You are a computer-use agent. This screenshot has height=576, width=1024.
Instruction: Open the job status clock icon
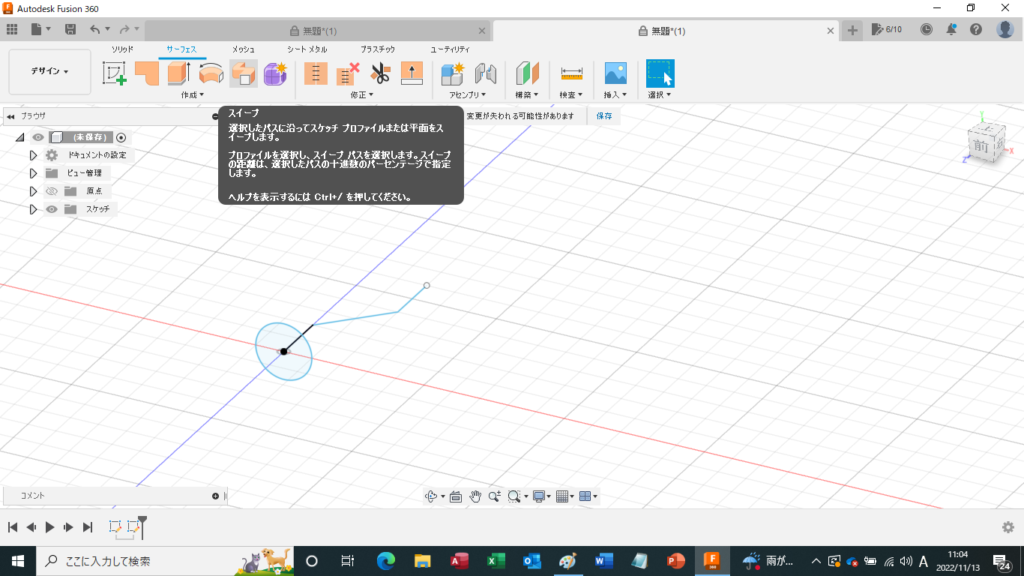tap(926, 29)
